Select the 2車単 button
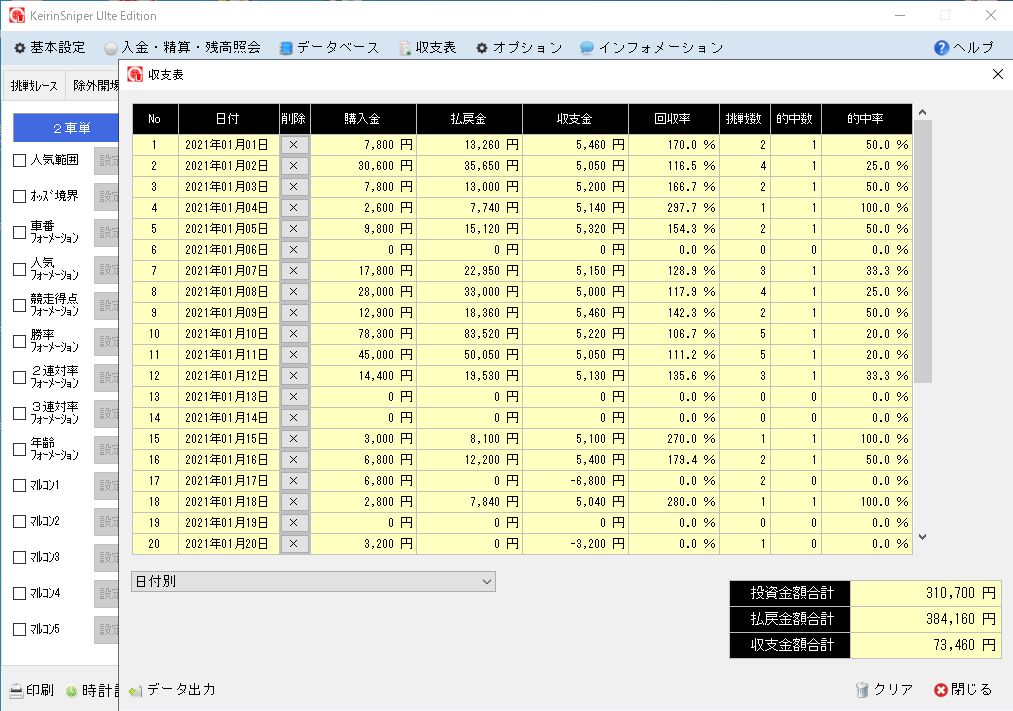 click(67, 129)
